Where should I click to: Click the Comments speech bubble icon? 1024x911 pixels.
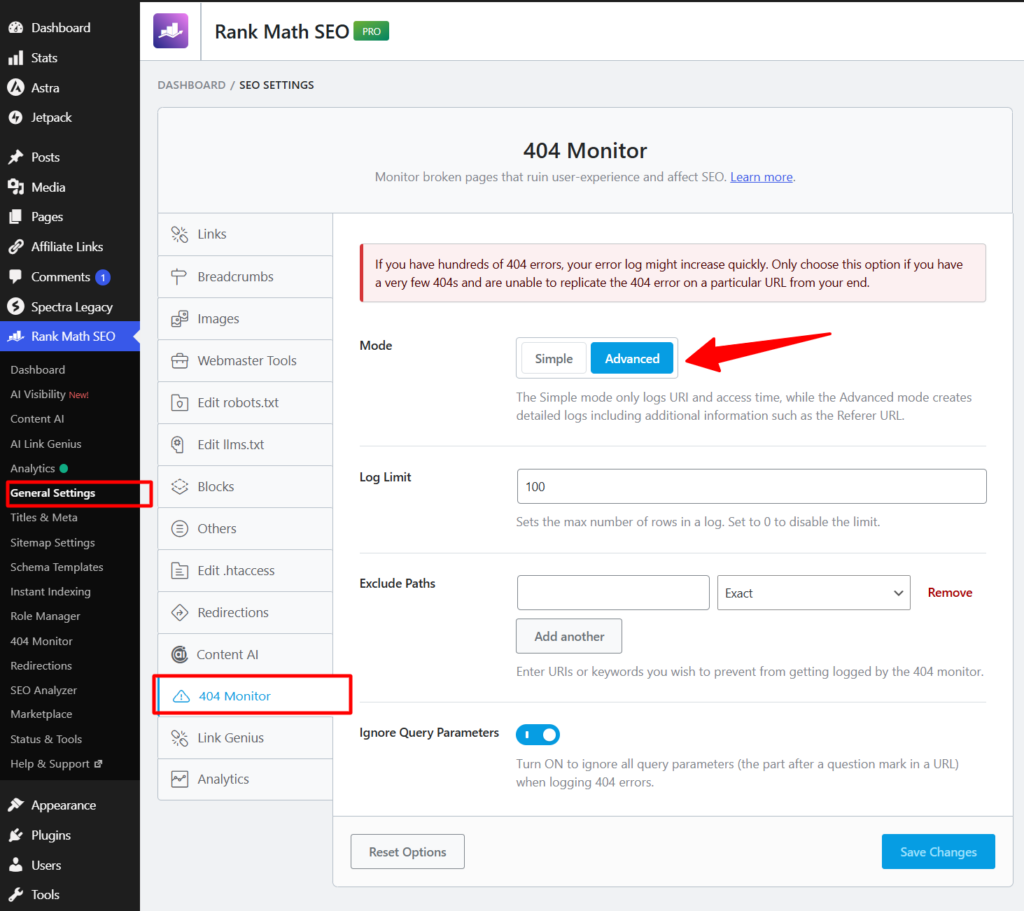[16, 276]
